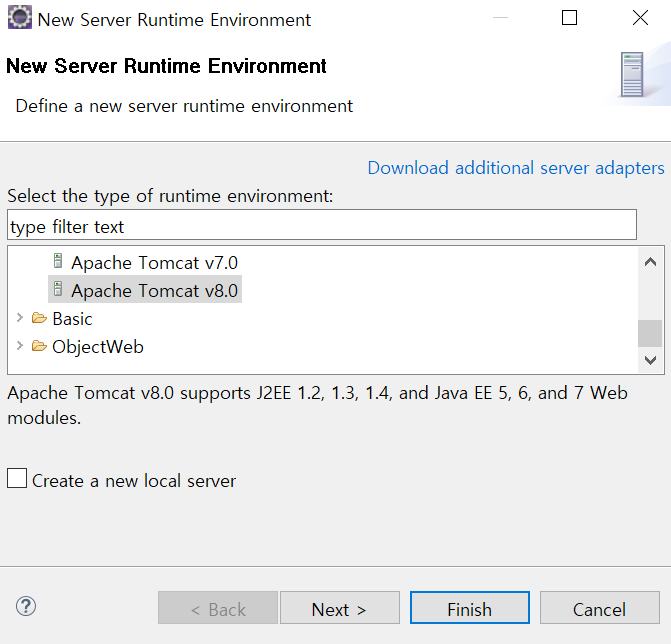Image resolution: width=671 pixels, height=644 pixels.
Task: Click the Finish button
Action: click(x=470, y=608)
